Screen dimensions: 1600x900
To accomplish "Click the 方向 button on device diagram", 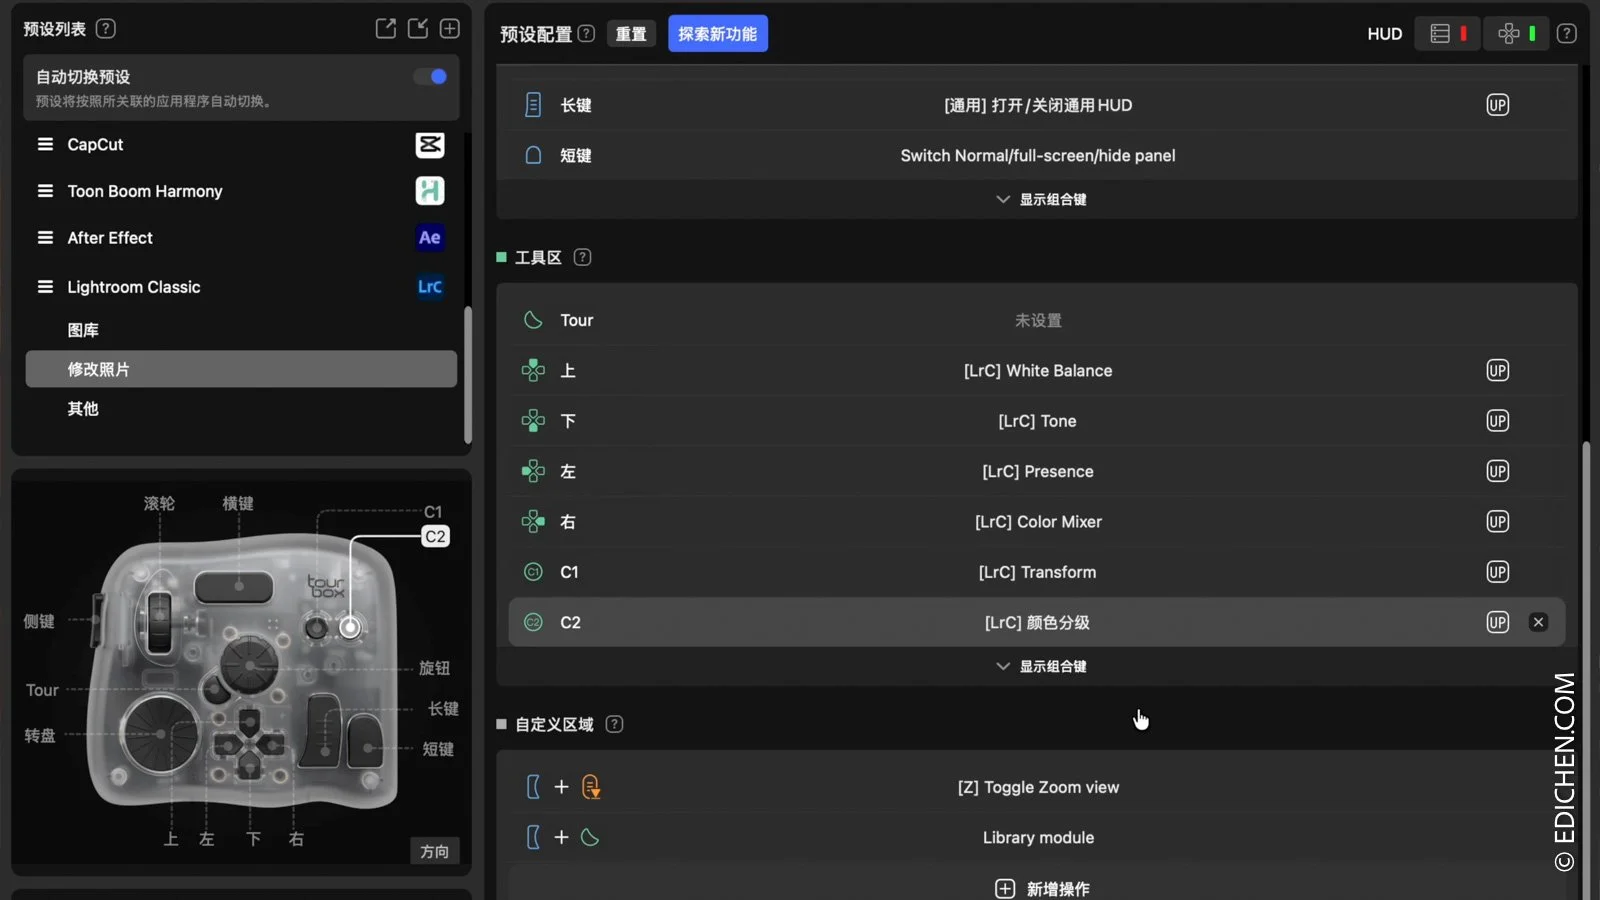I will coord(435,851).
